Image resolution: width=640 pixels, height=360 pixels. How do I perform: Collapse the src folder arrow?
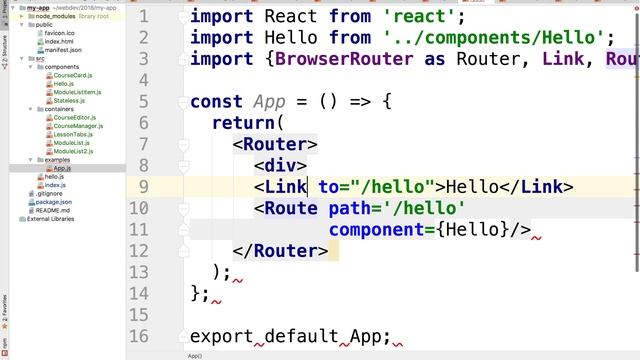(x=22, y=59)
